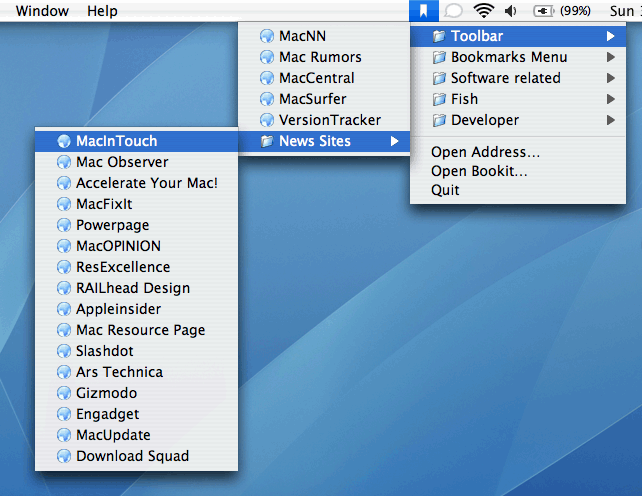Open the MacInTouch bookmark label
This screenshot has height=496, width=642.
pos(117,141)
